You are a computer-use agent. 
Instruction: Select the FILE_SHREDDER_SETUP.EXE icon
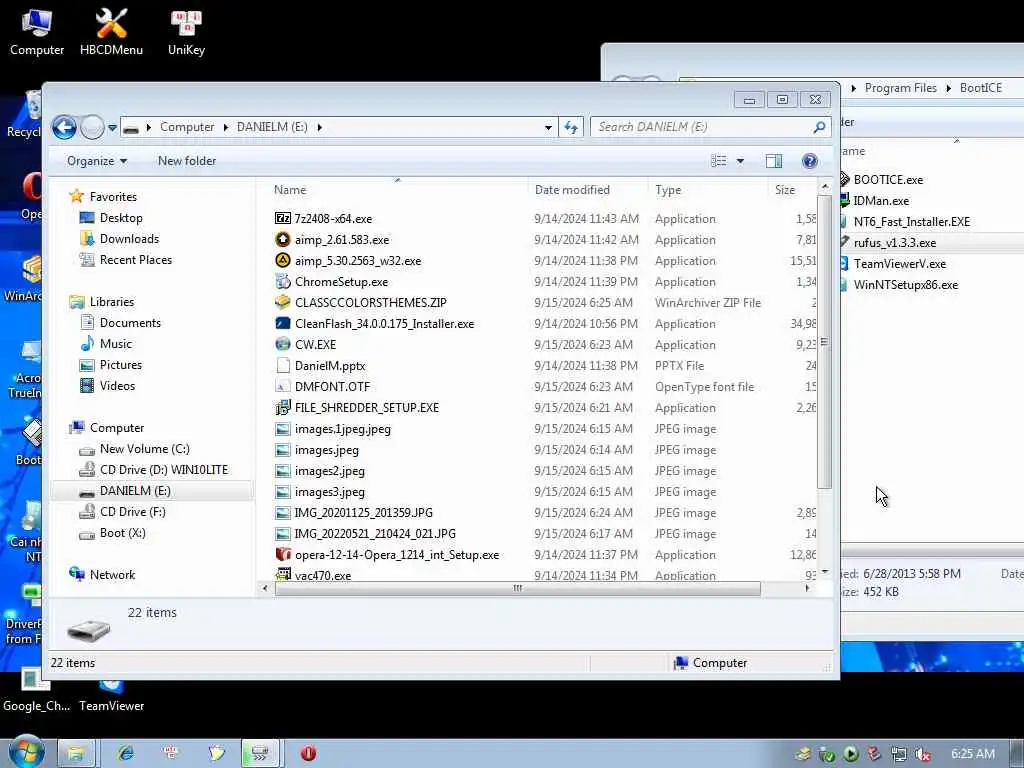coord(283,408)
